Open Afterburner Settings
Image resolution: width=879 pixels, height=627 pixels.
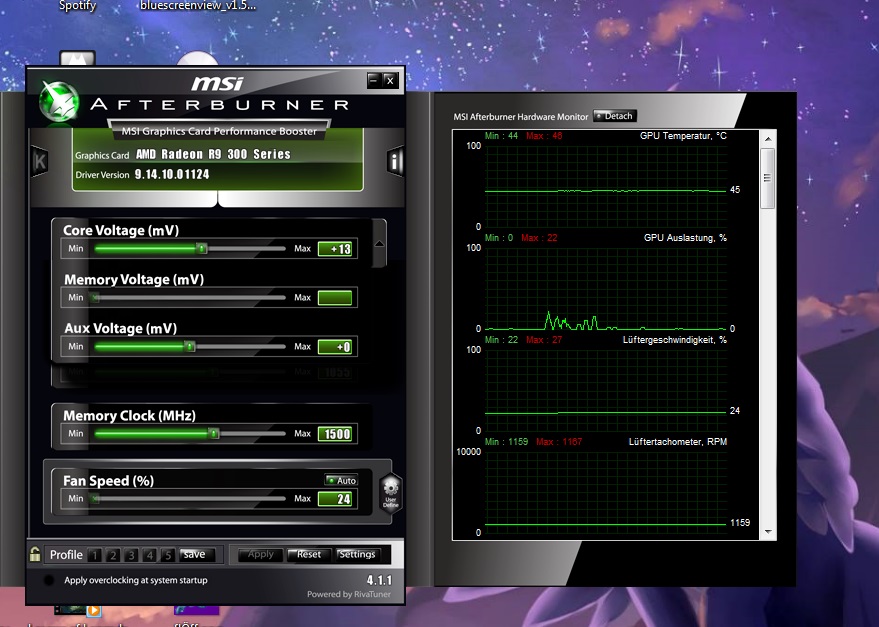click(357, 554)
